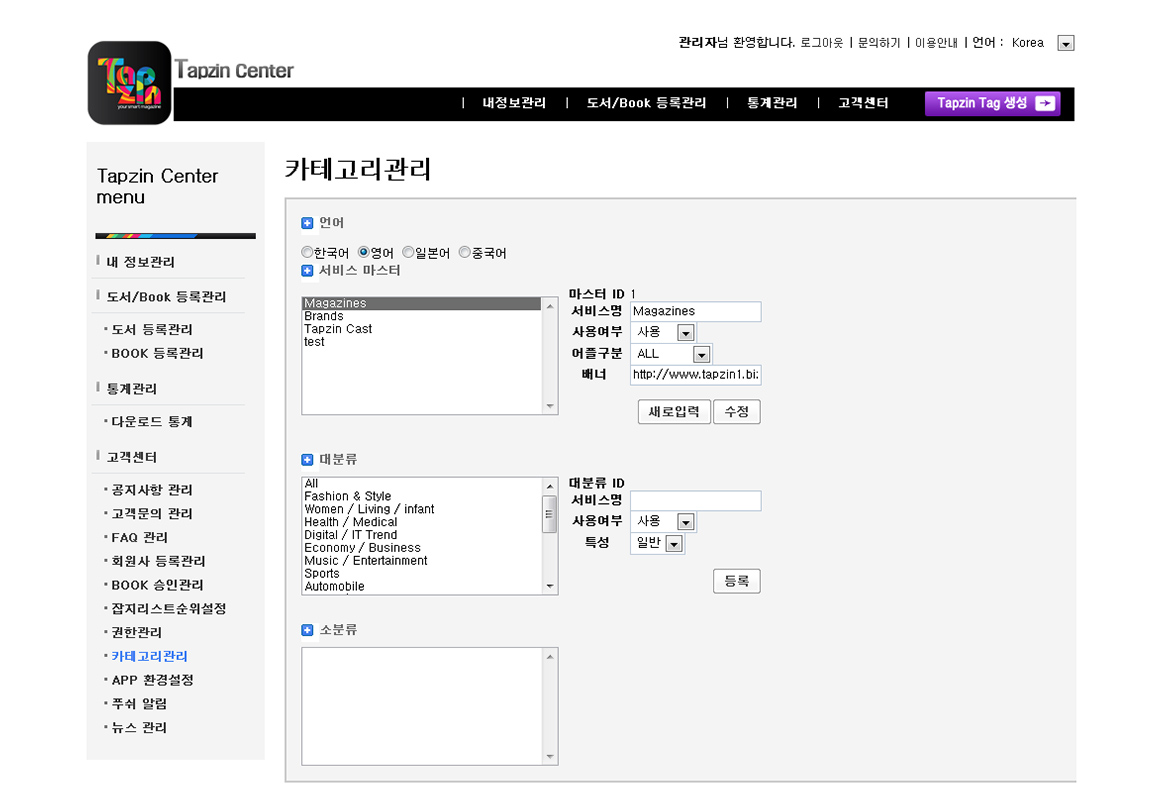Open the 사용여부 dropdown in service master
Screen dimensions: 1172x795
pyautogui.click(x=685, y=332)
